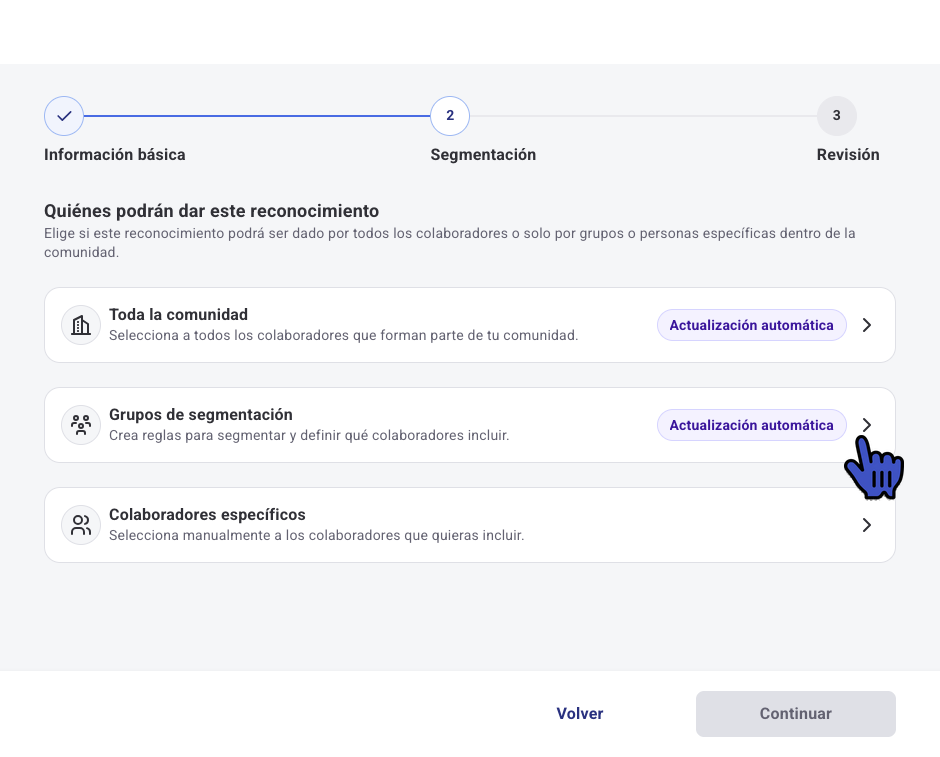Click the Continuar button
Image resolution: width=940 pixels, height=757 pixels.
pyautogui.click(x=796, y=713)
